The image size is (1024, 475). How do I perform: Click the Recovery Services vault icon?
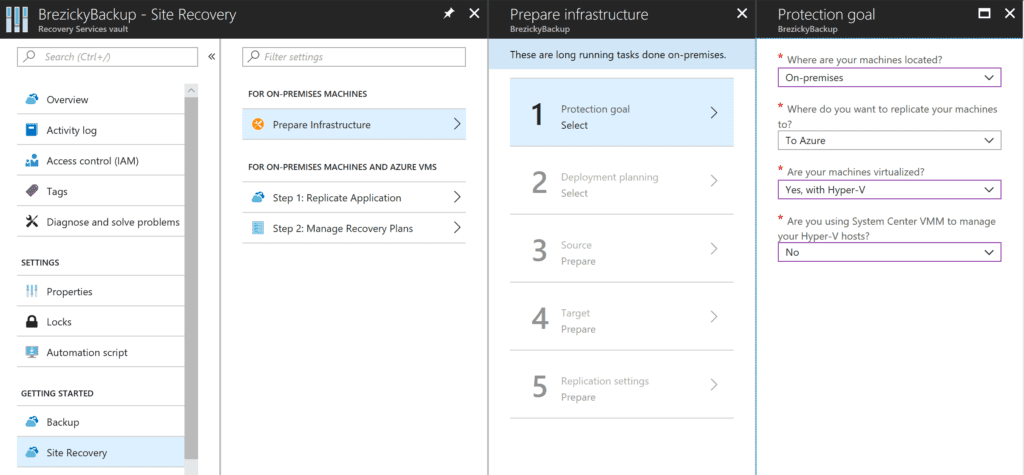click(18, 20)
